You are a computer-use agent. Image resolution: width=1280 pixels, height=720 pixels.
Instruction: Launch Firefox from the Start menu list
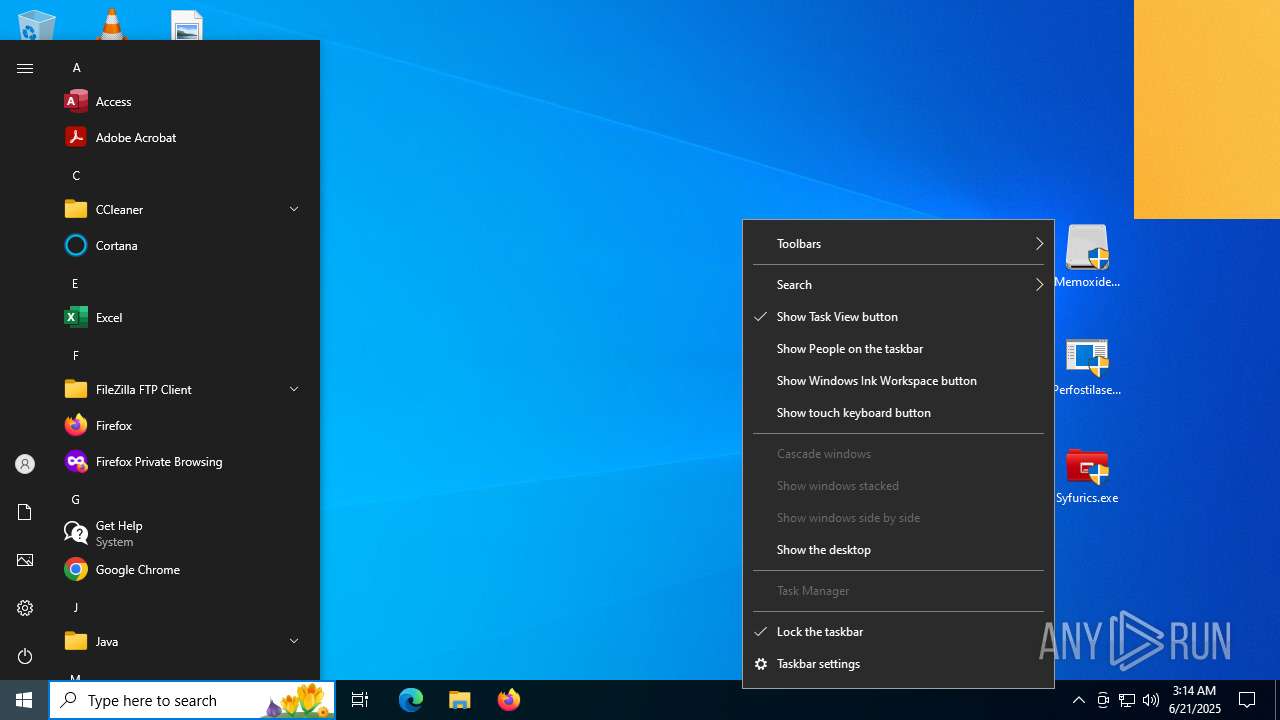coord(184,425)
